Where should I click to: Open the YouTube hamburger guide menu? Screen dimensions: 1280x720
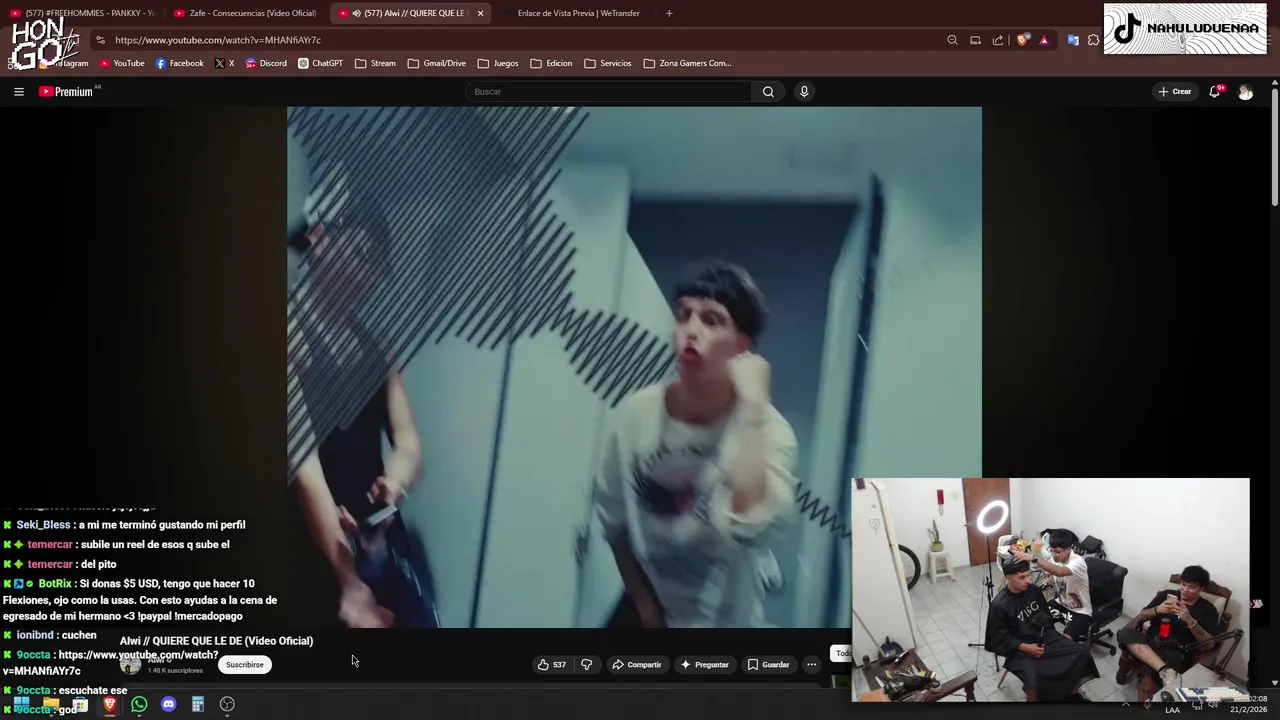pos(18,91)
